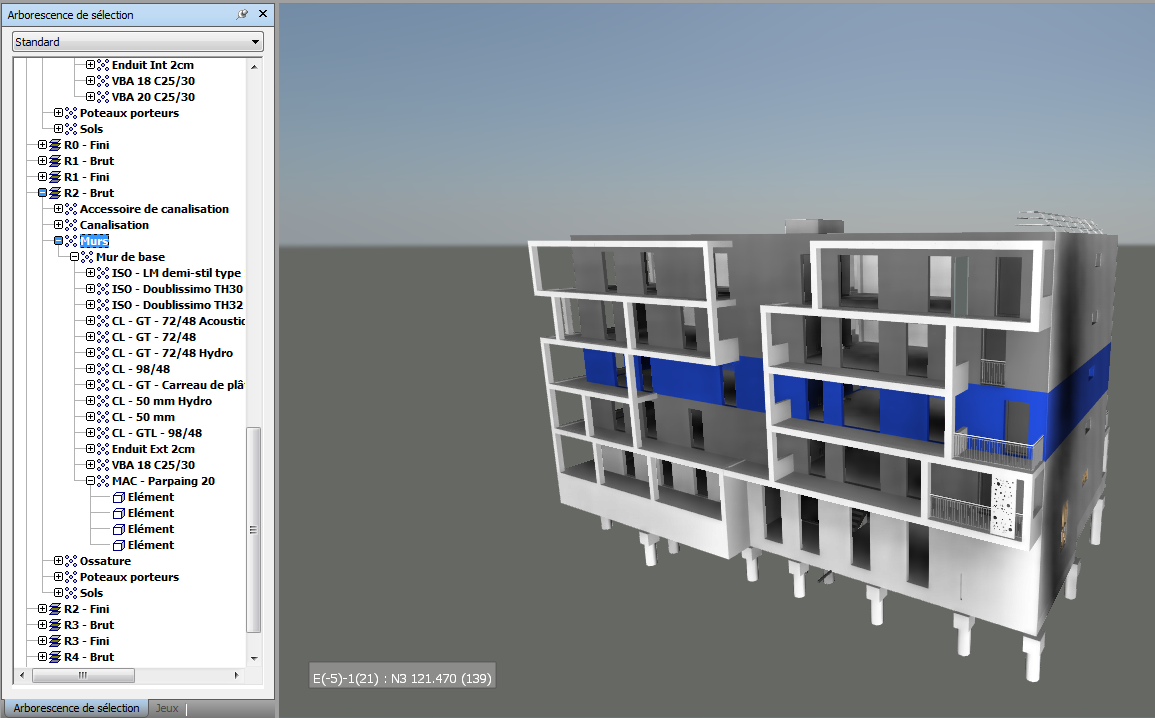The height and width of the screenshot is (718, 1155).
Task: Click the layer icon beside R0 - Fini
Action: (x=55, y=145)
